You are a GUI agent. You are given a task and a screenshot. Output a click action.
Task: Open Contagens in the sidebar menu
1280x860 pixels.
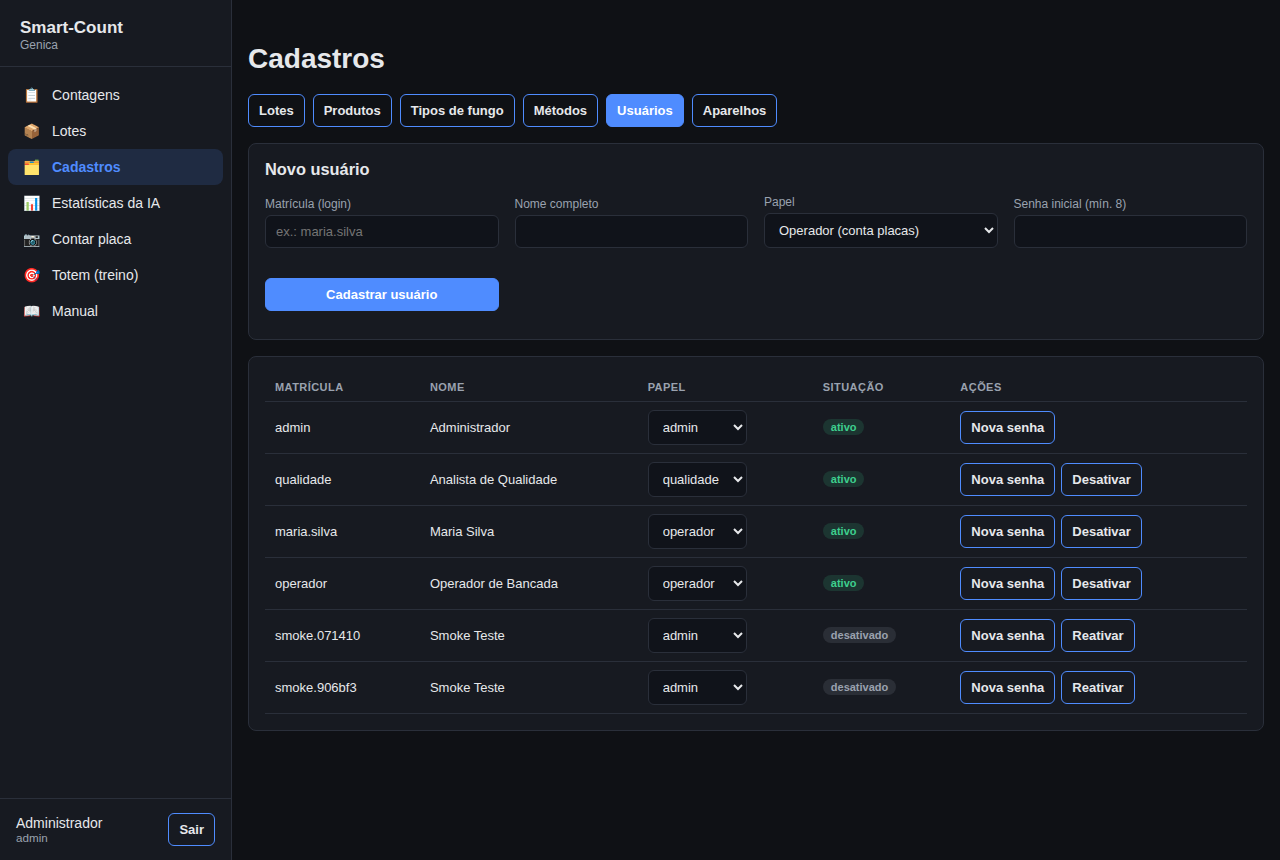(x=115, y=95)
